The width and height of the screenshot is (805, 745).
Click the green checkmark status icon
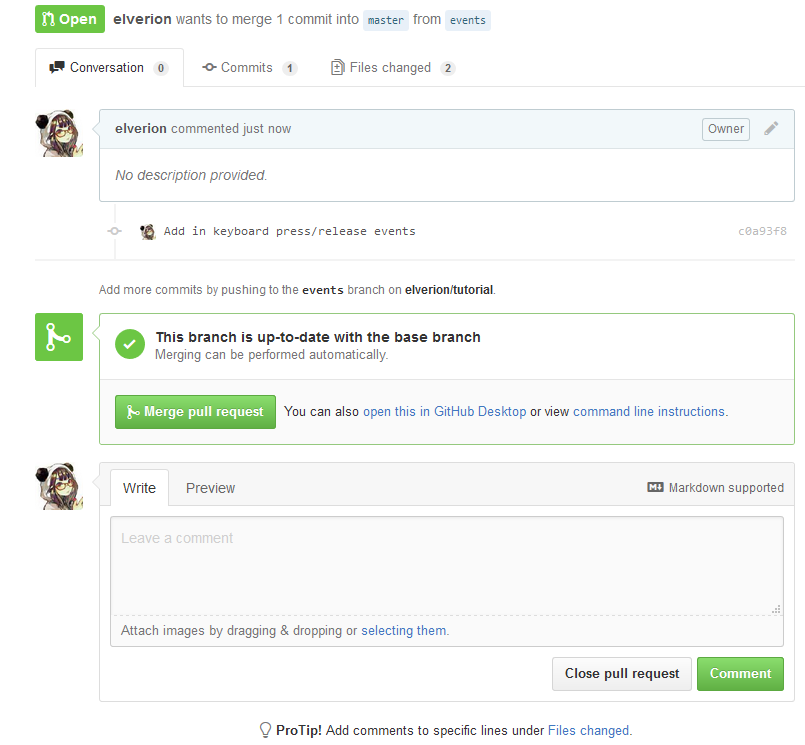[129, 345]
